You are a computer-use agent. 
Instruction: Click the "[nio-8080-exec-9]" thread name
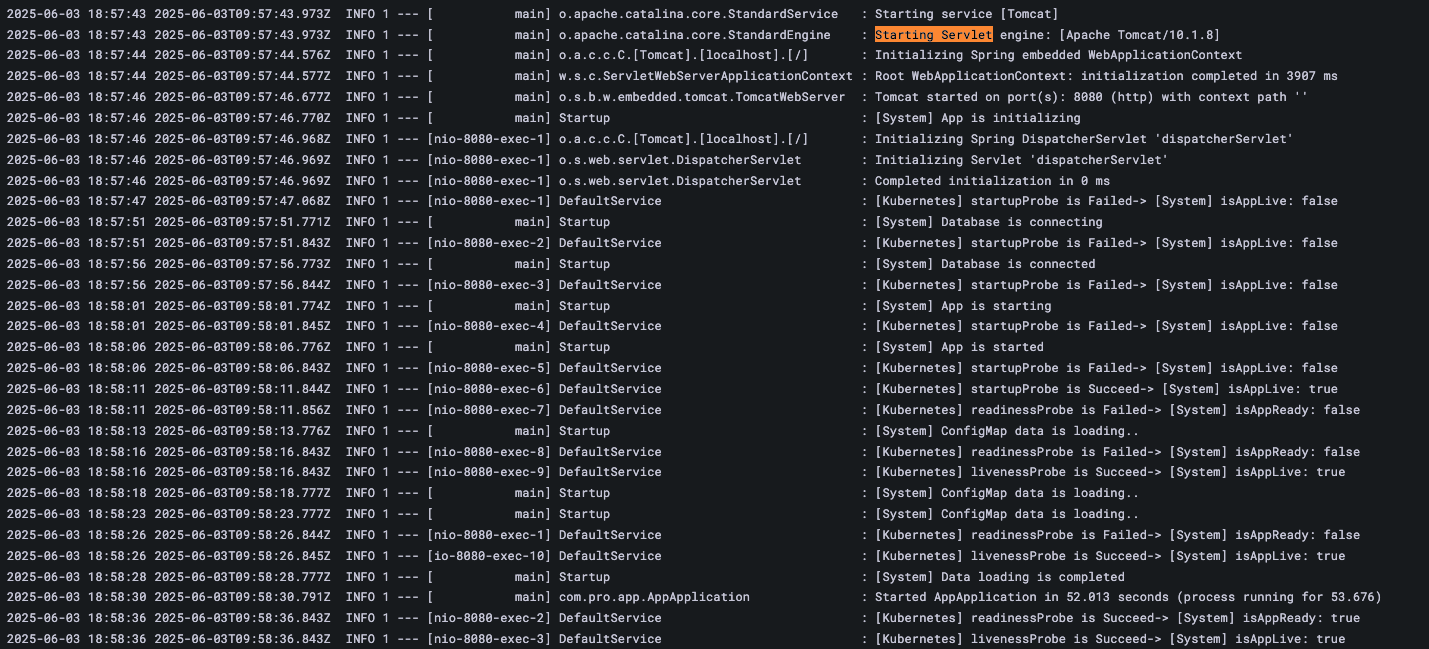click(x=488, y=472)
